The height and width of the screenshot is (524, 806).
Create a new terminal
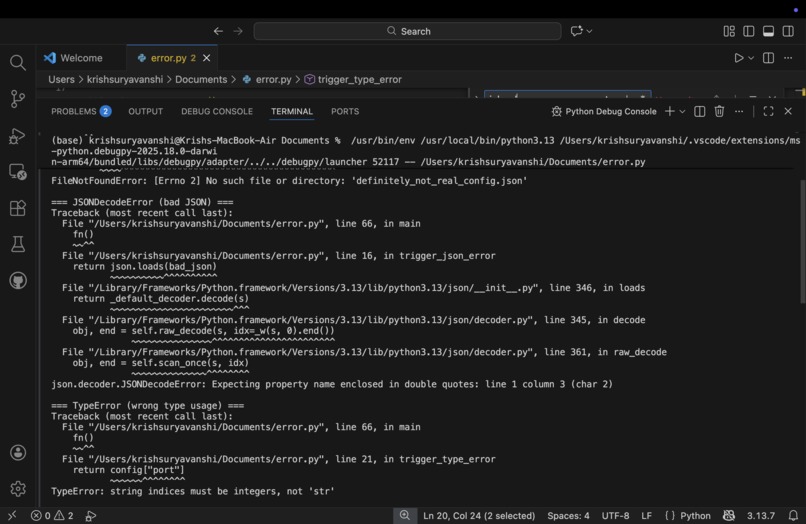[669, 112]
